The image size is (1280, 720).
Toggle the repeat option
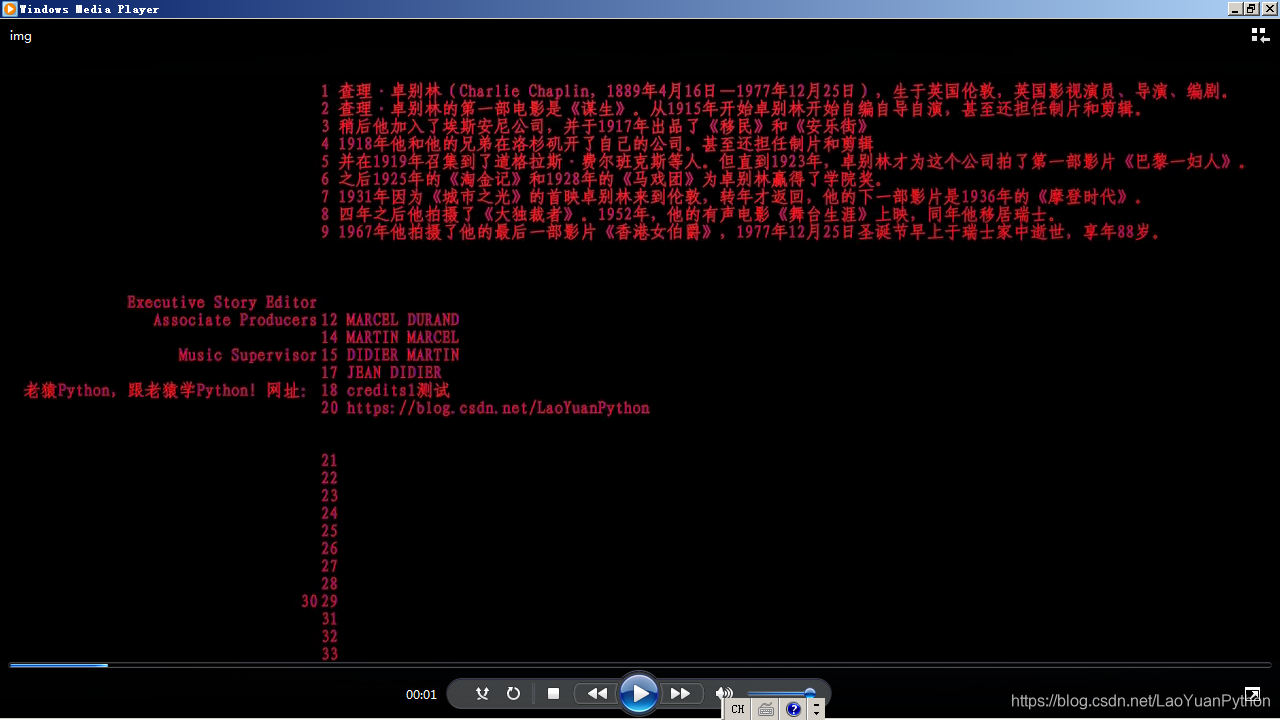coord(513,693)
